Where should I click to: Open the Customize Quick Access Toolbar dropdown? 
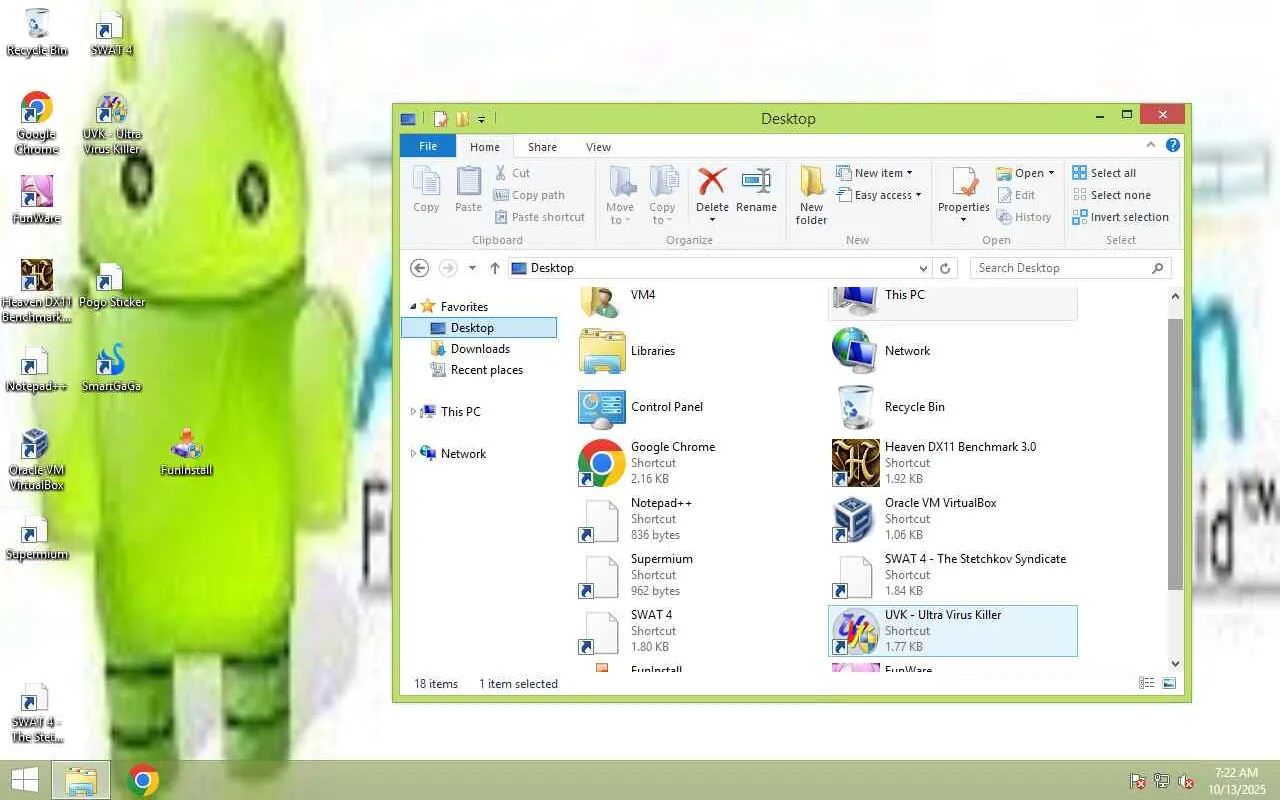click(481, 119)
